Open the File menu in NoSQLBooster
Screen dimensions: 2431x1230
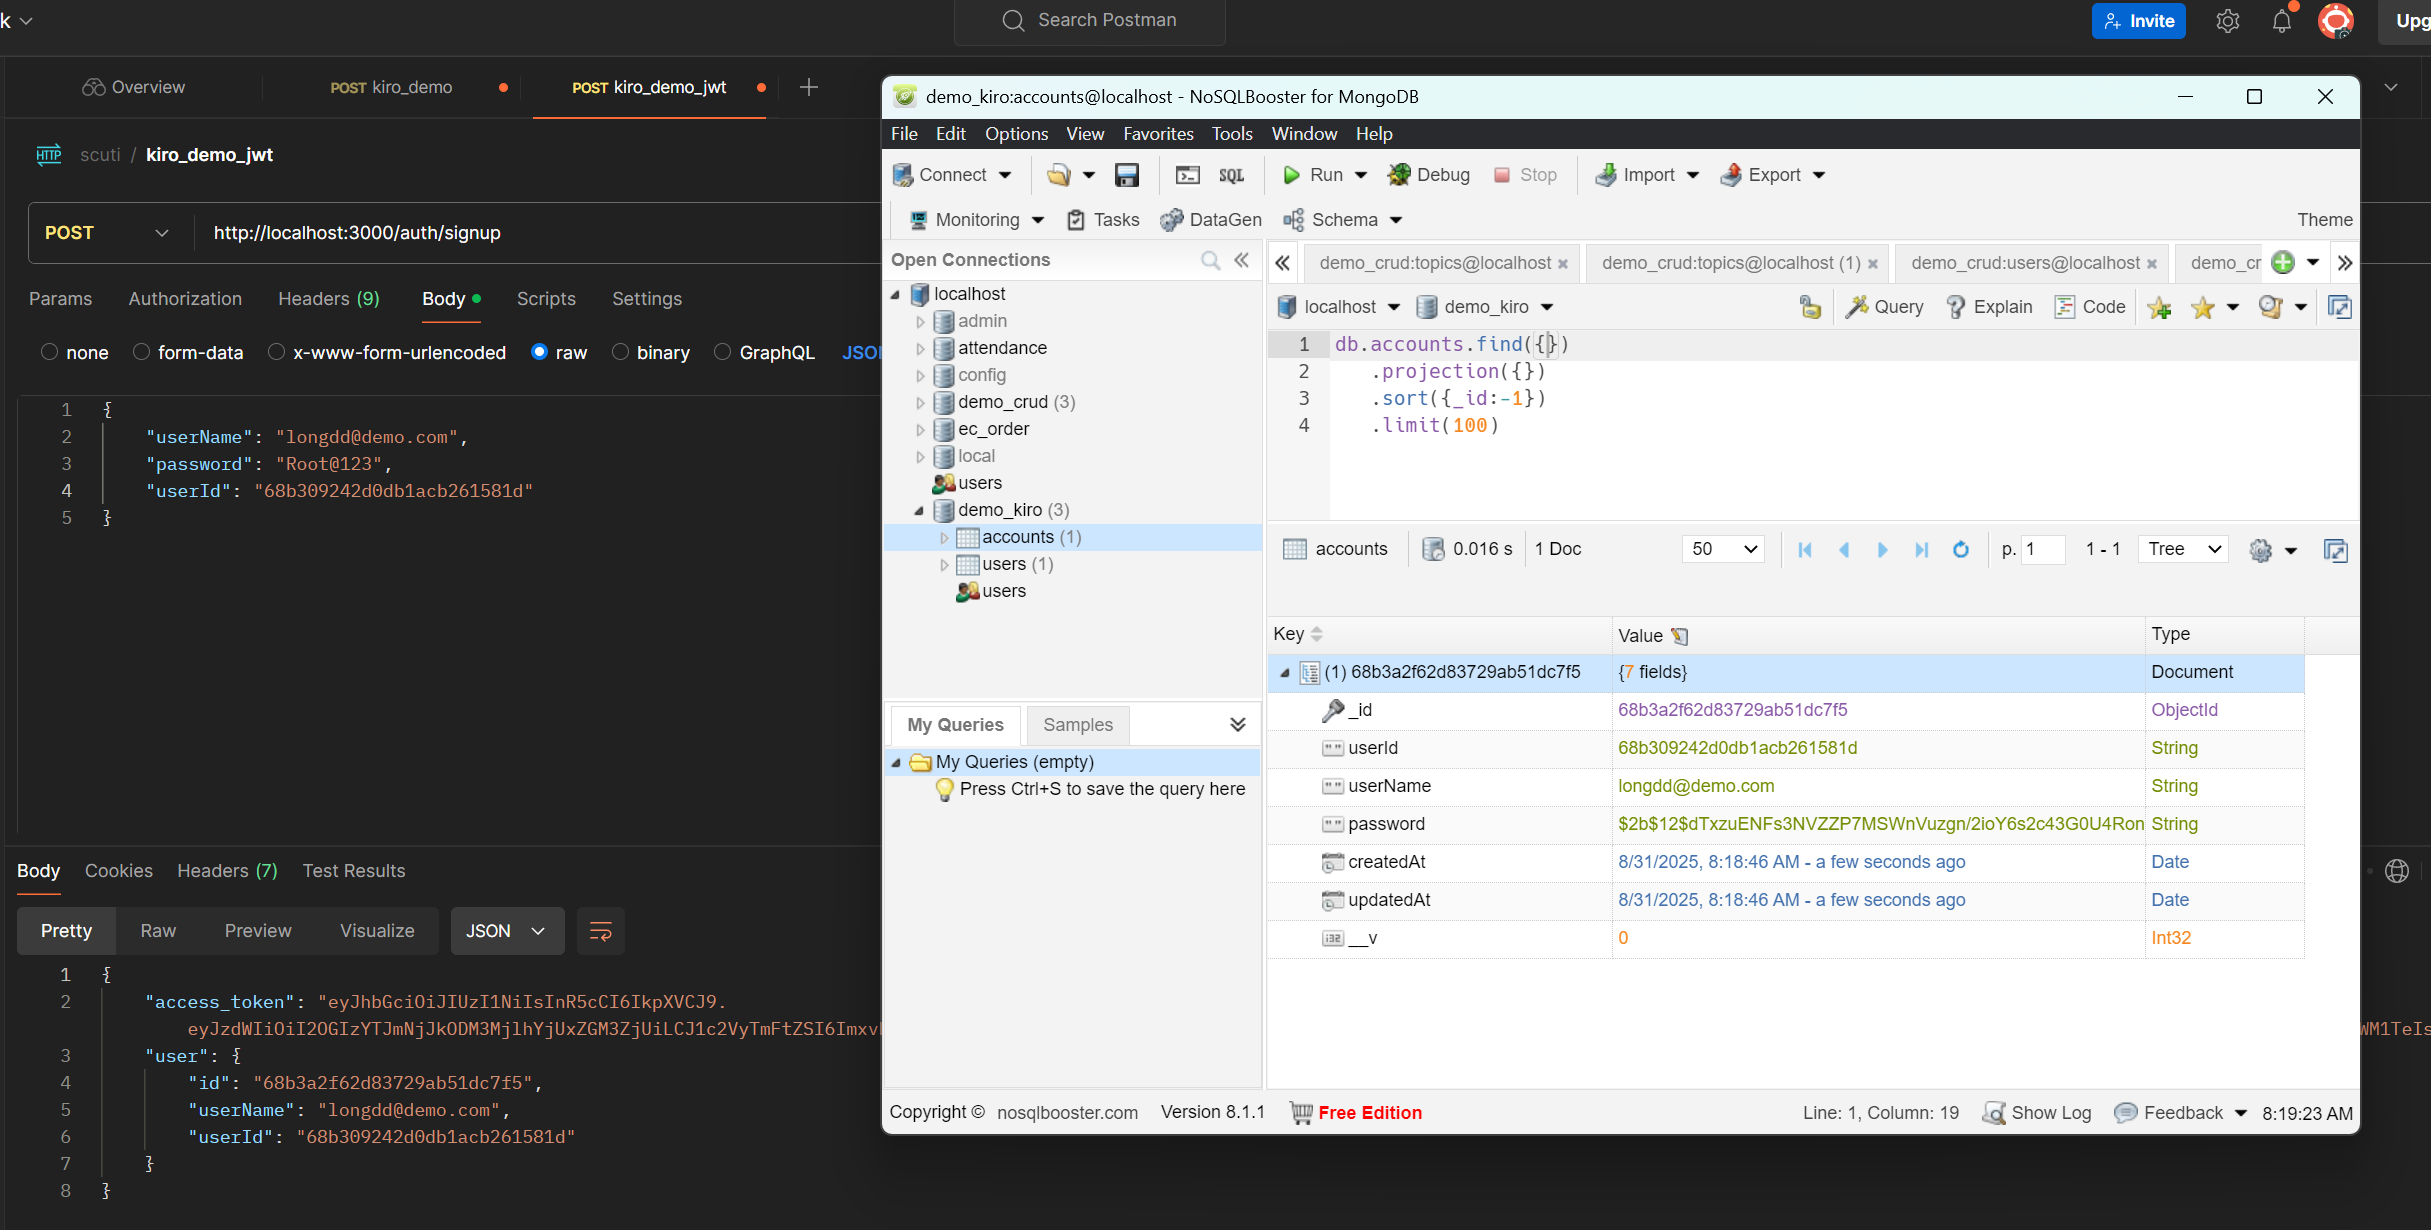[x=904, y=134]
